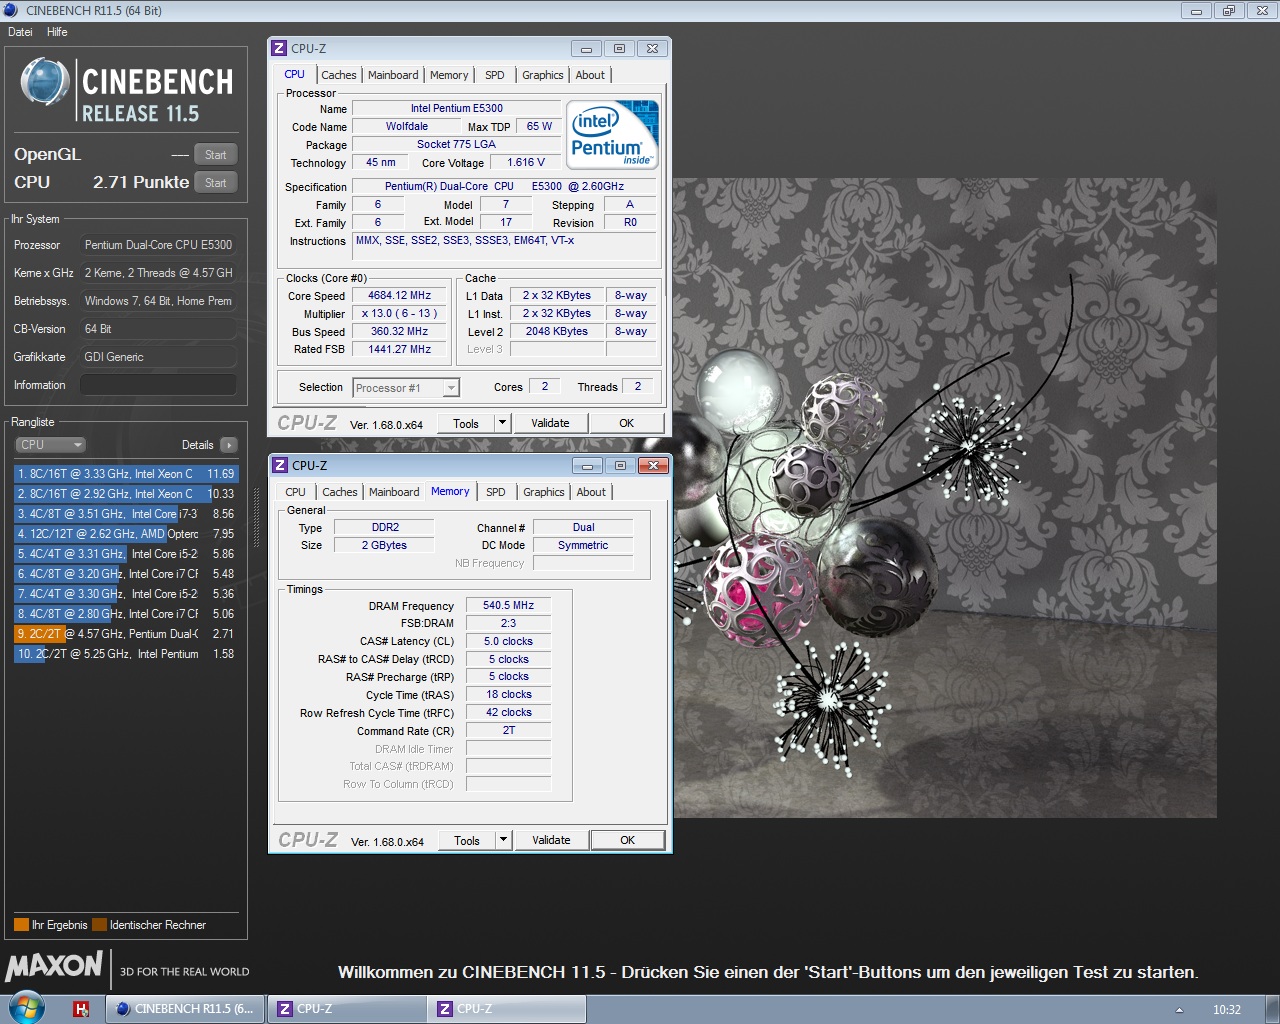
Task: Open the CPU dropdown in Rangliste
Action: click(x=50, y=445)
